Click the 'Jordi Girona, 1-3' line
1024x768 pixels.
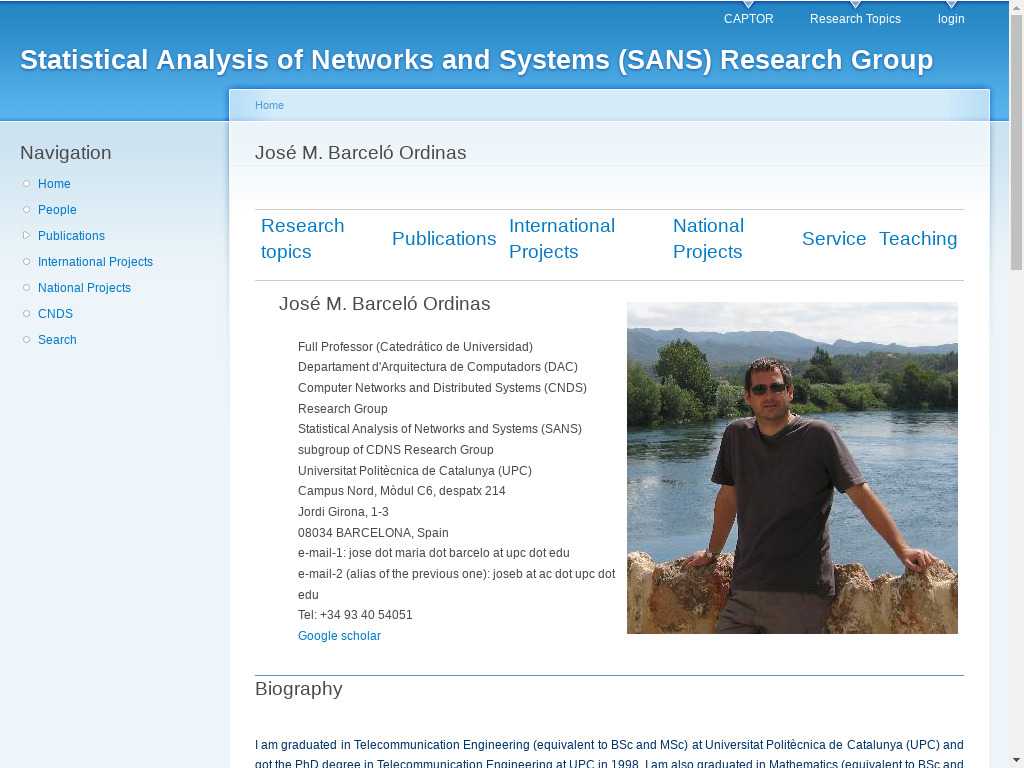(343, 512)
